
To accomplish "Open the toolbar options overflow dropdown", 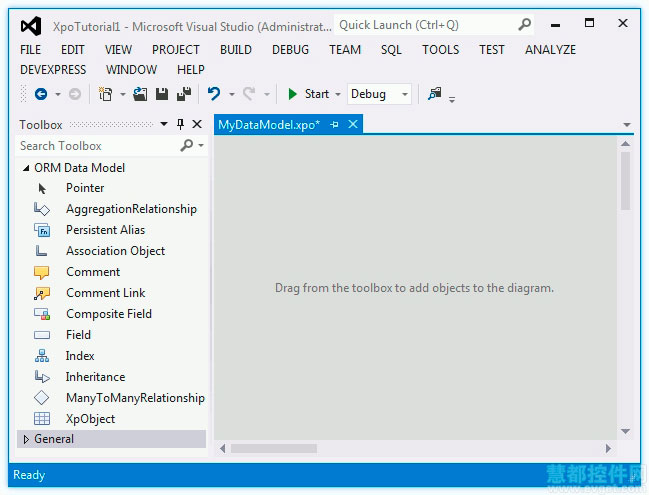I will (x=452, y=99).
